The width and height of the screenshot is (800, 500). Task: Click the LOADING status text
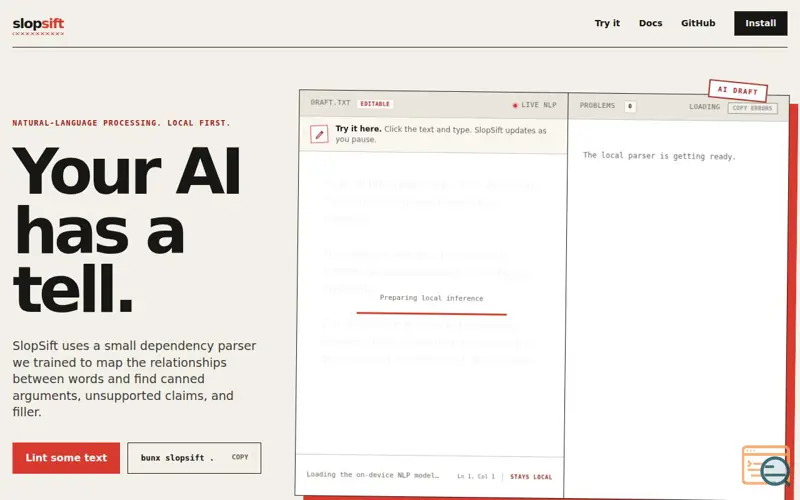[704, 107]
